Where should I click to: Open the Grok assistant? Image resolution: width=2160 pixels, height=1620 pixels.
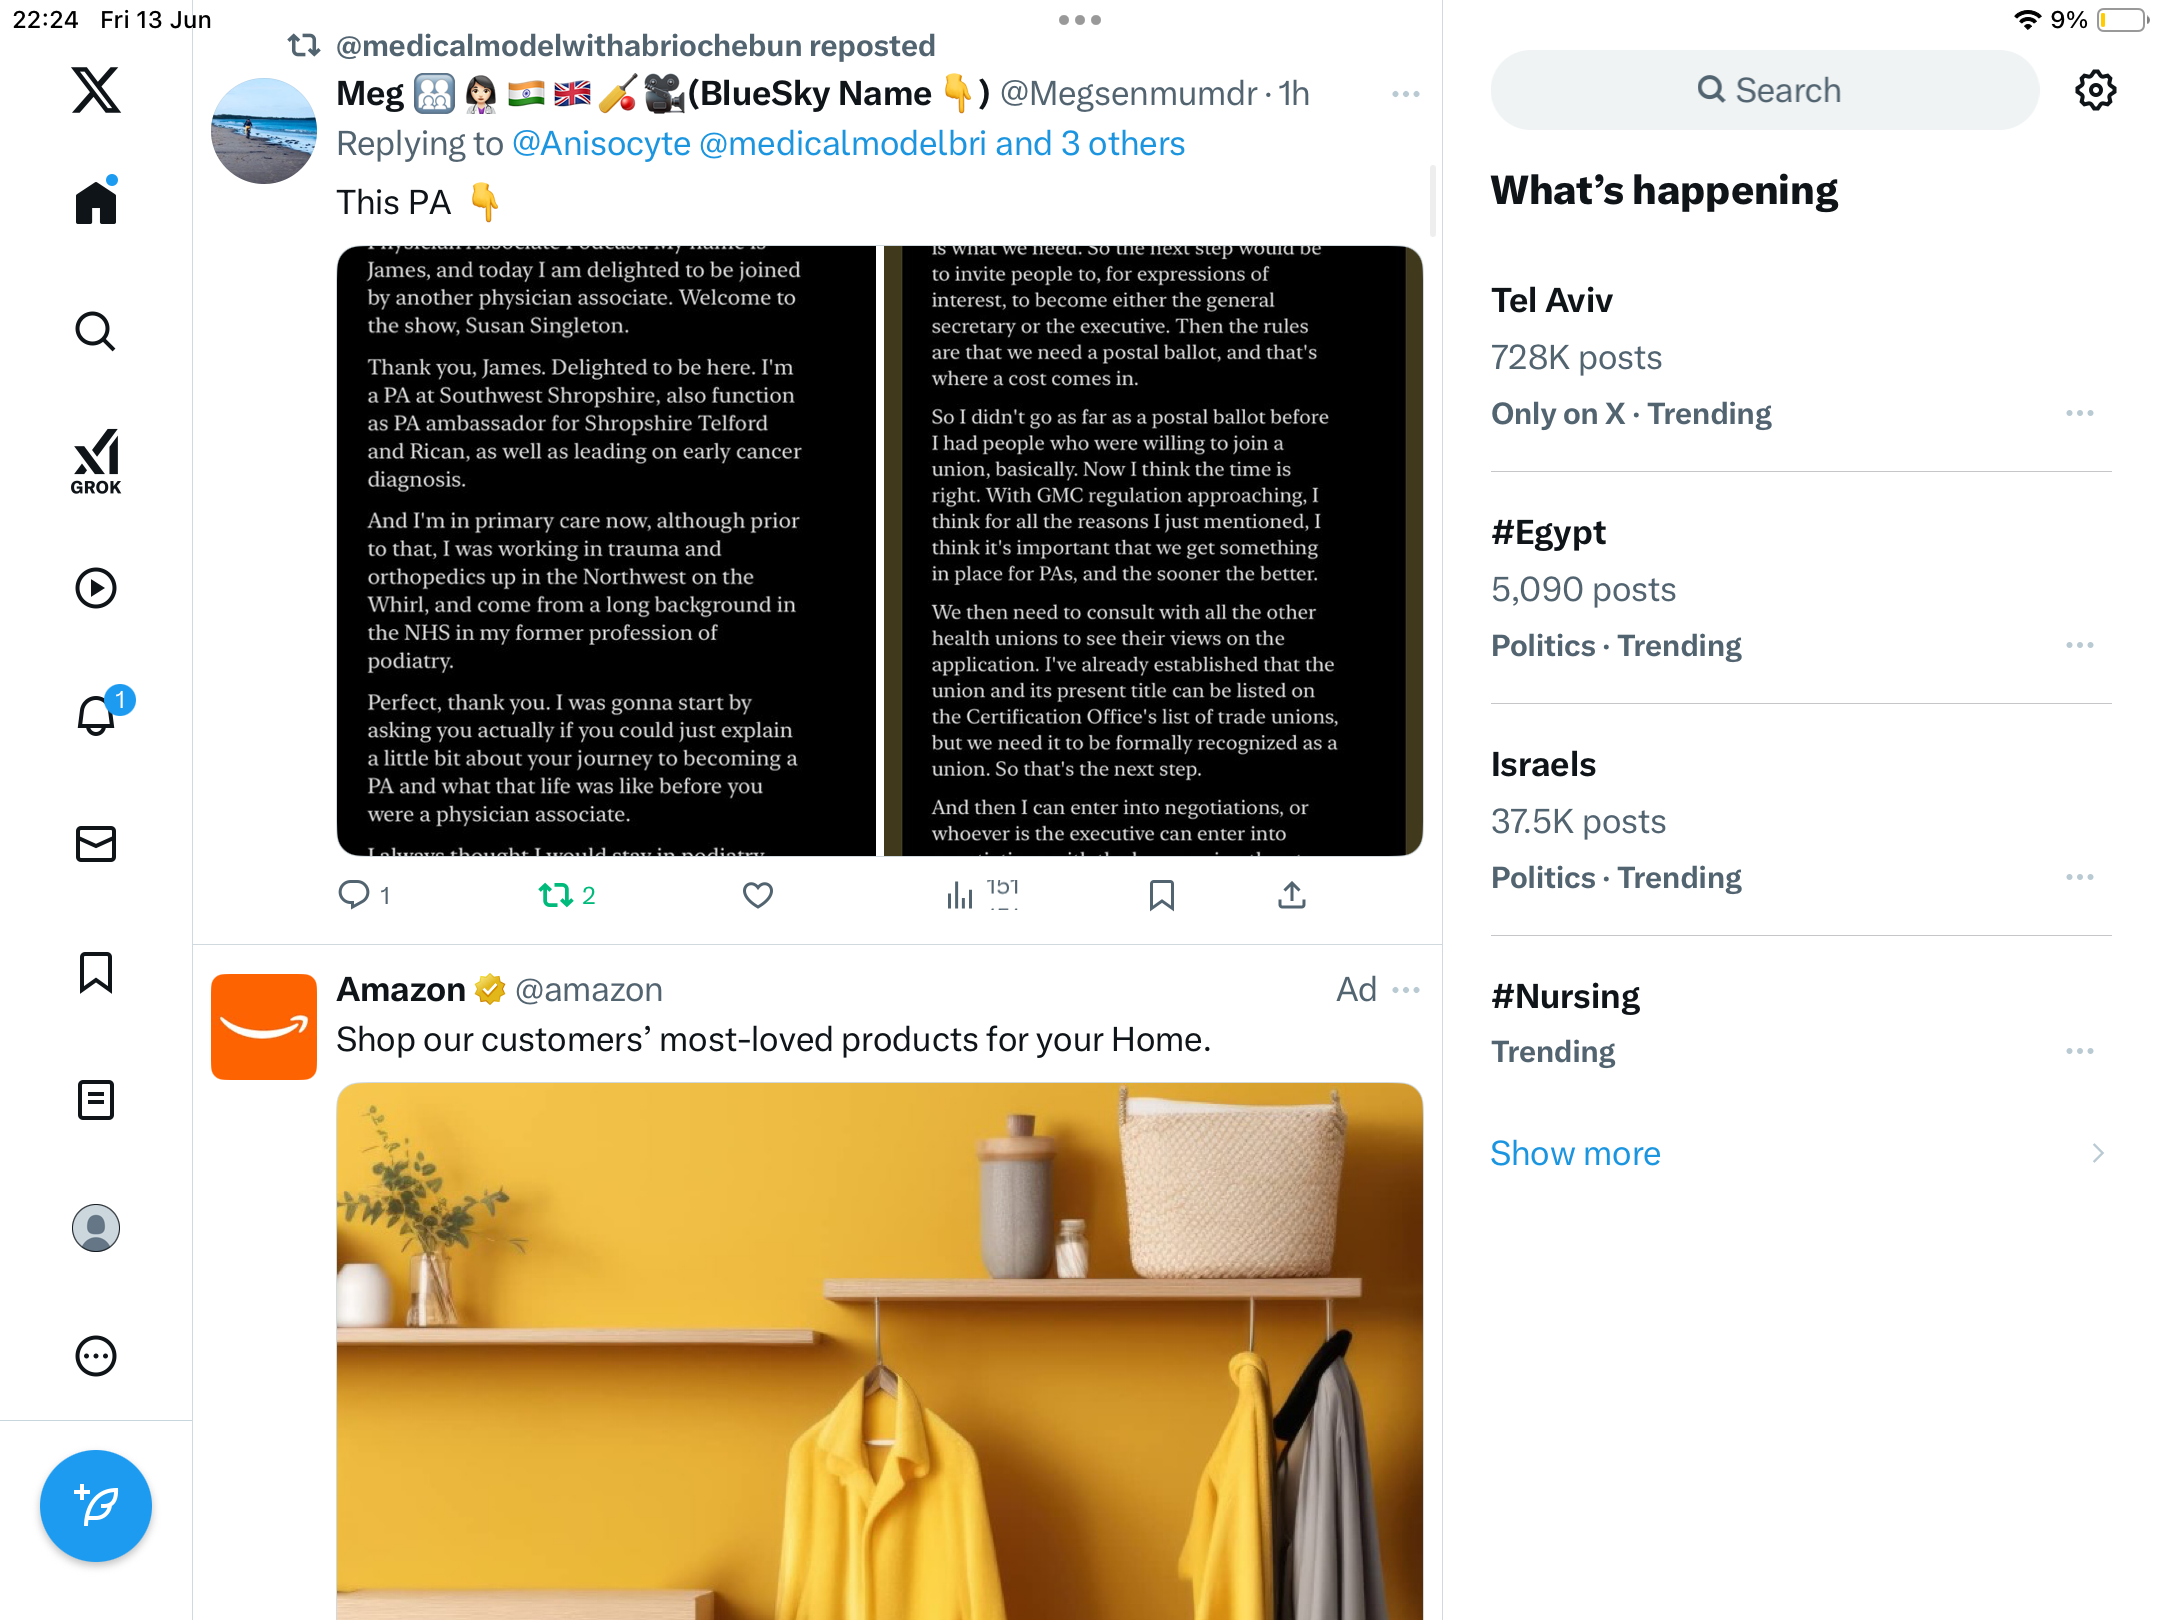click(x=96, y=461)
